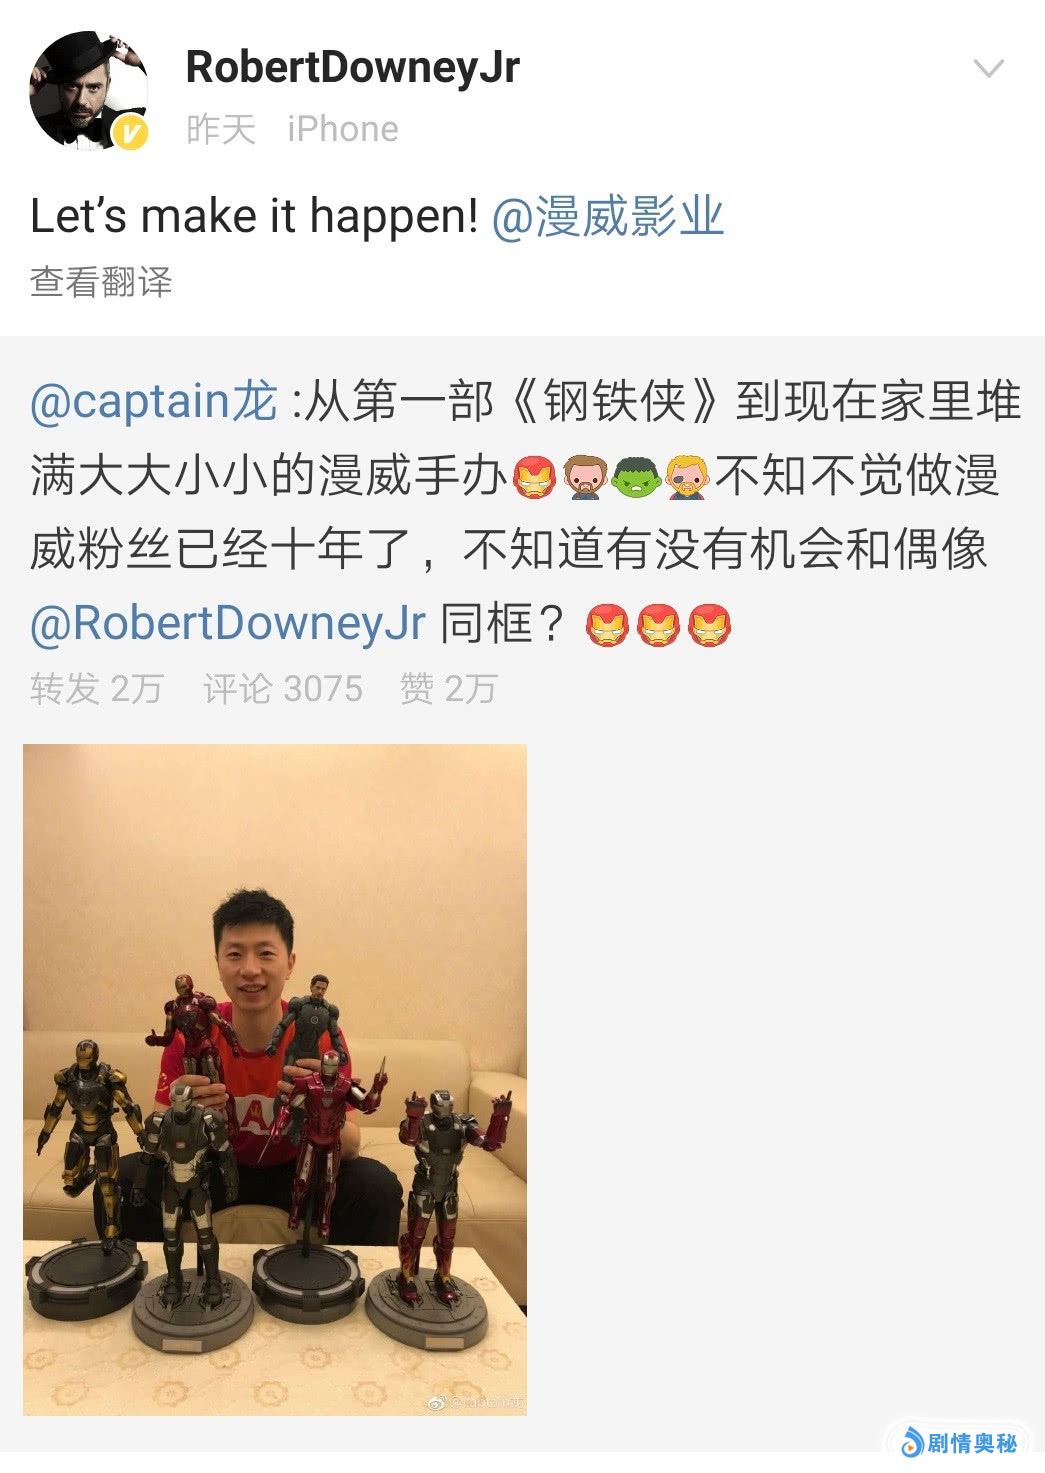
Task: Tap the iPhone source label
Action: tap(343, 129)
